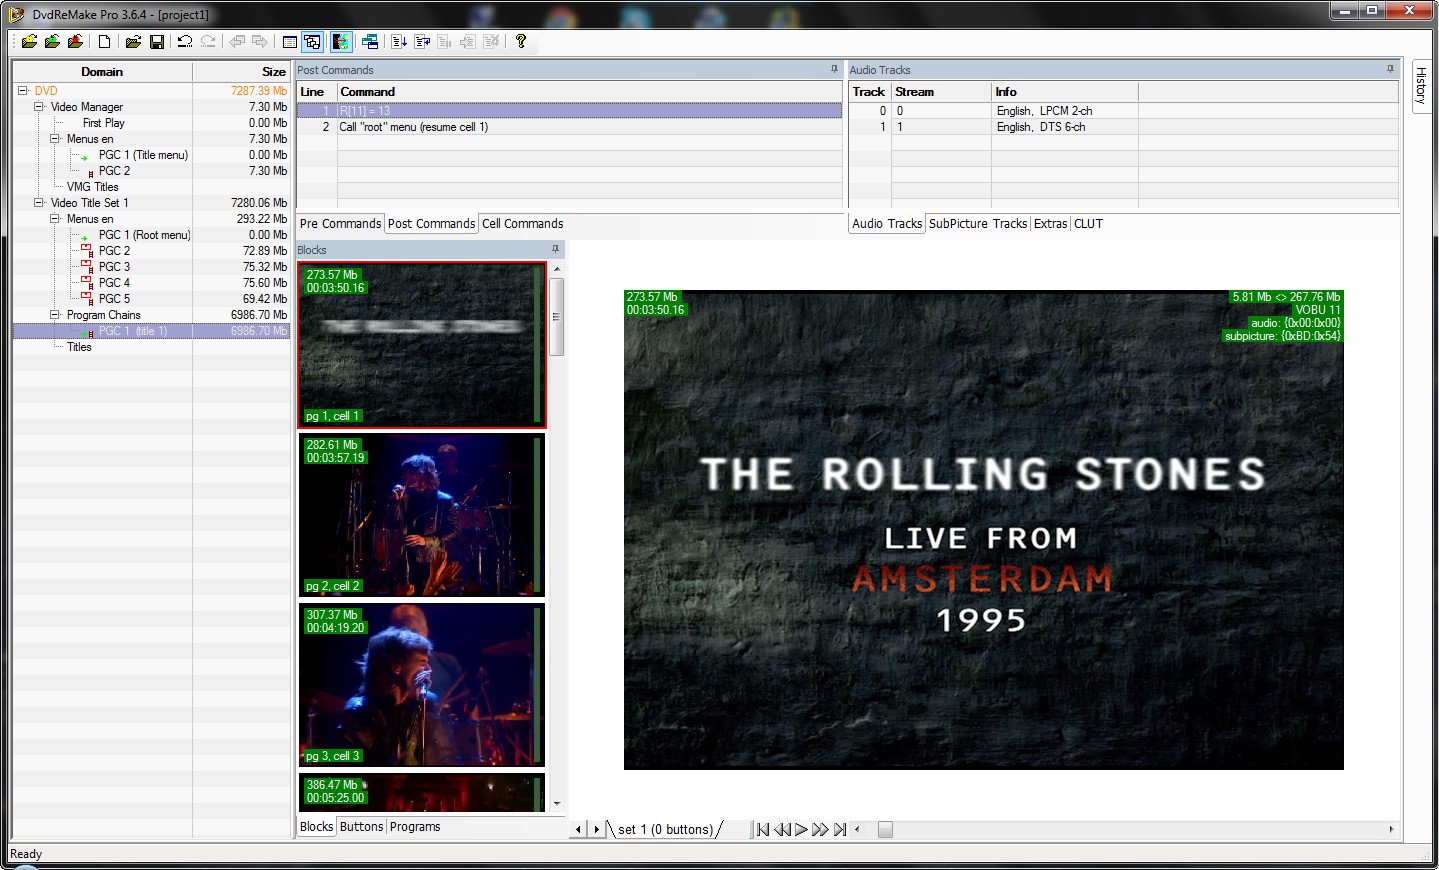
Task: Click the Size column header
Action: tap(241, 72)
